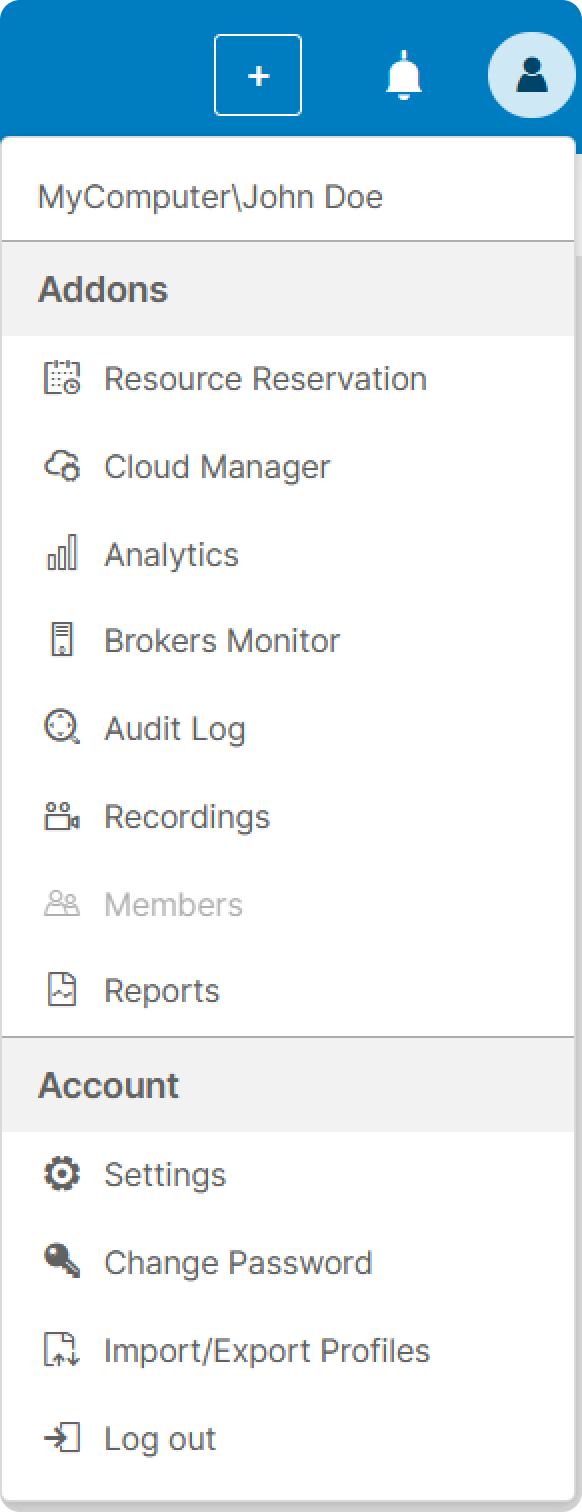Screen dimensions: 582x1512
Task: Click the Brokers Monitor server icon
Action: click(62, 640)
